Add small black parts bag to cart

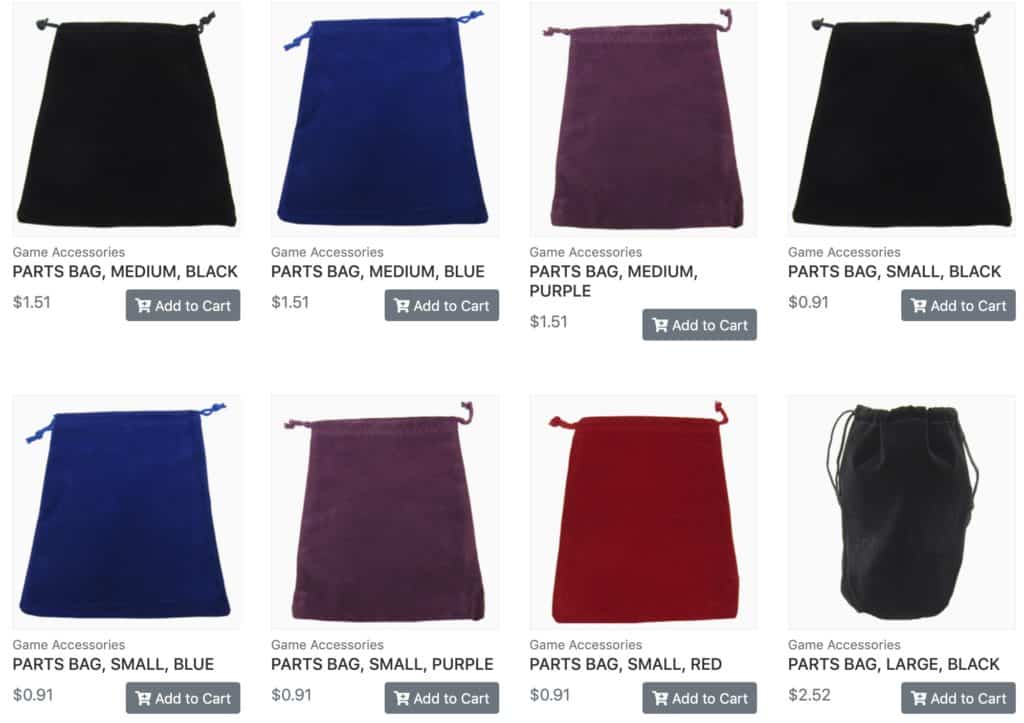point(958,305)
